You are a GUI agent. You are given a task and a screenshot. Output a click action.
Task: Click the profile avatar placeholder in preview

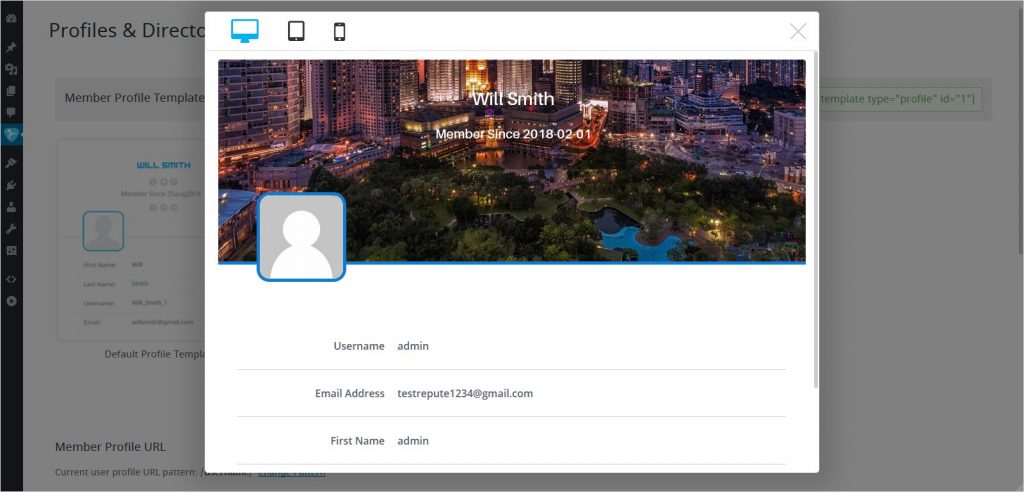pos(301,237)
